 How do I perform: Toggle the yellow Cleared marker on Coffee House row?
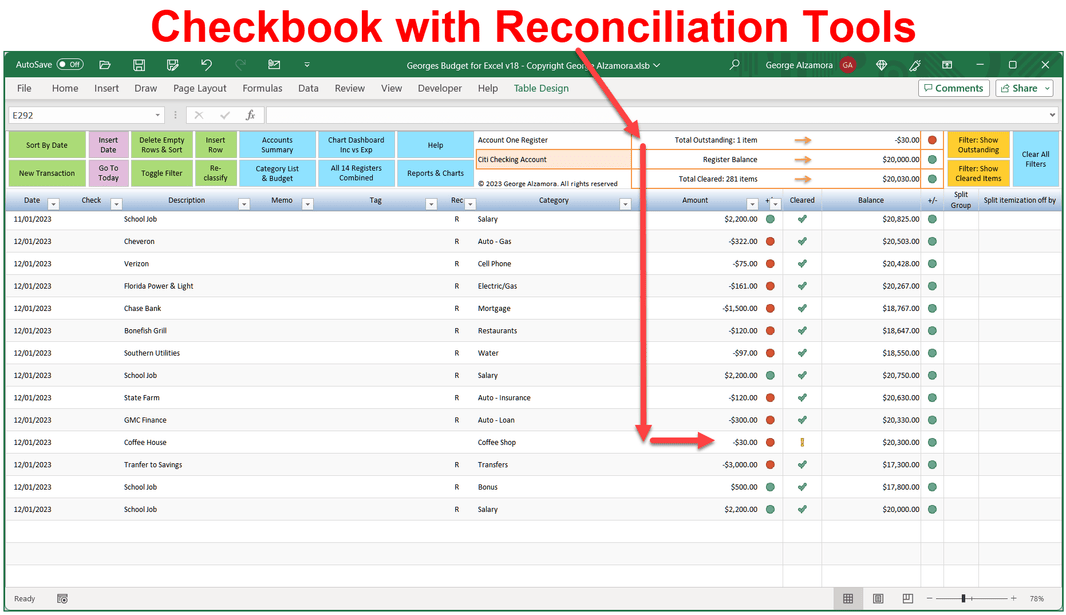[x=801, y=442]
